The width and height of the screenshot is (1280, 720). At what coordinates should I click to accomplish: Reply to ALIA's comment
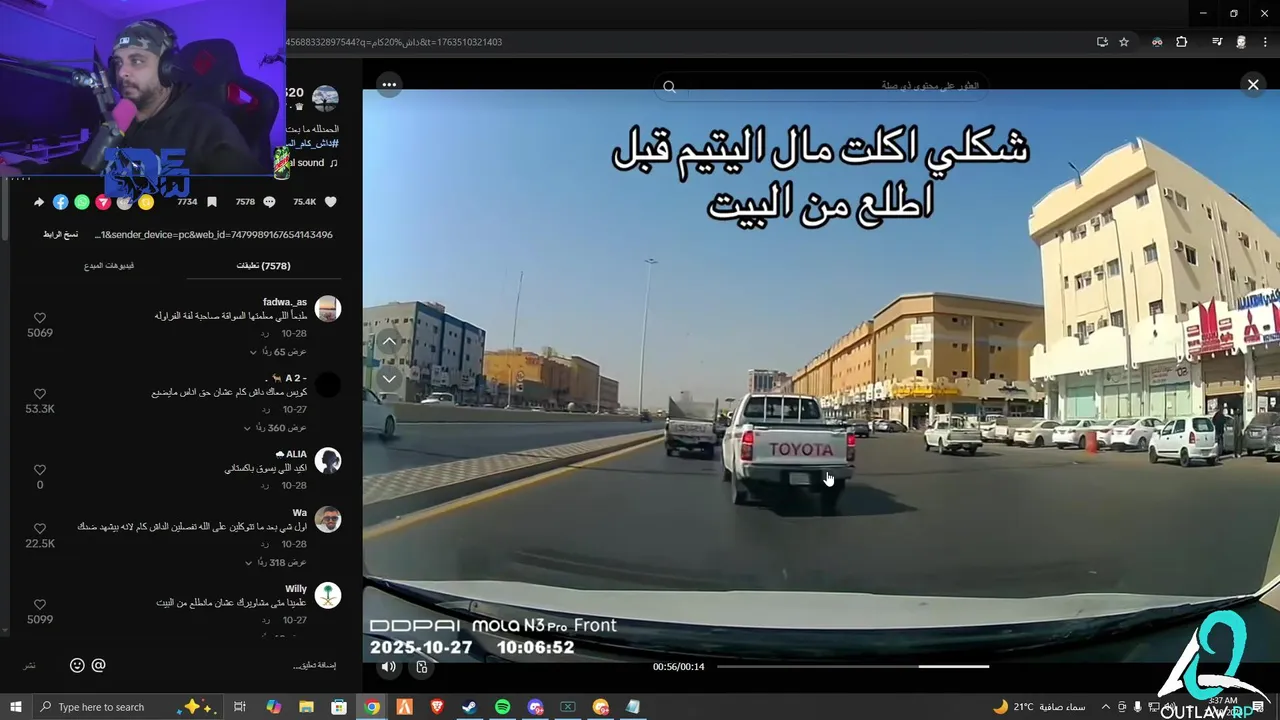(265, 485)
